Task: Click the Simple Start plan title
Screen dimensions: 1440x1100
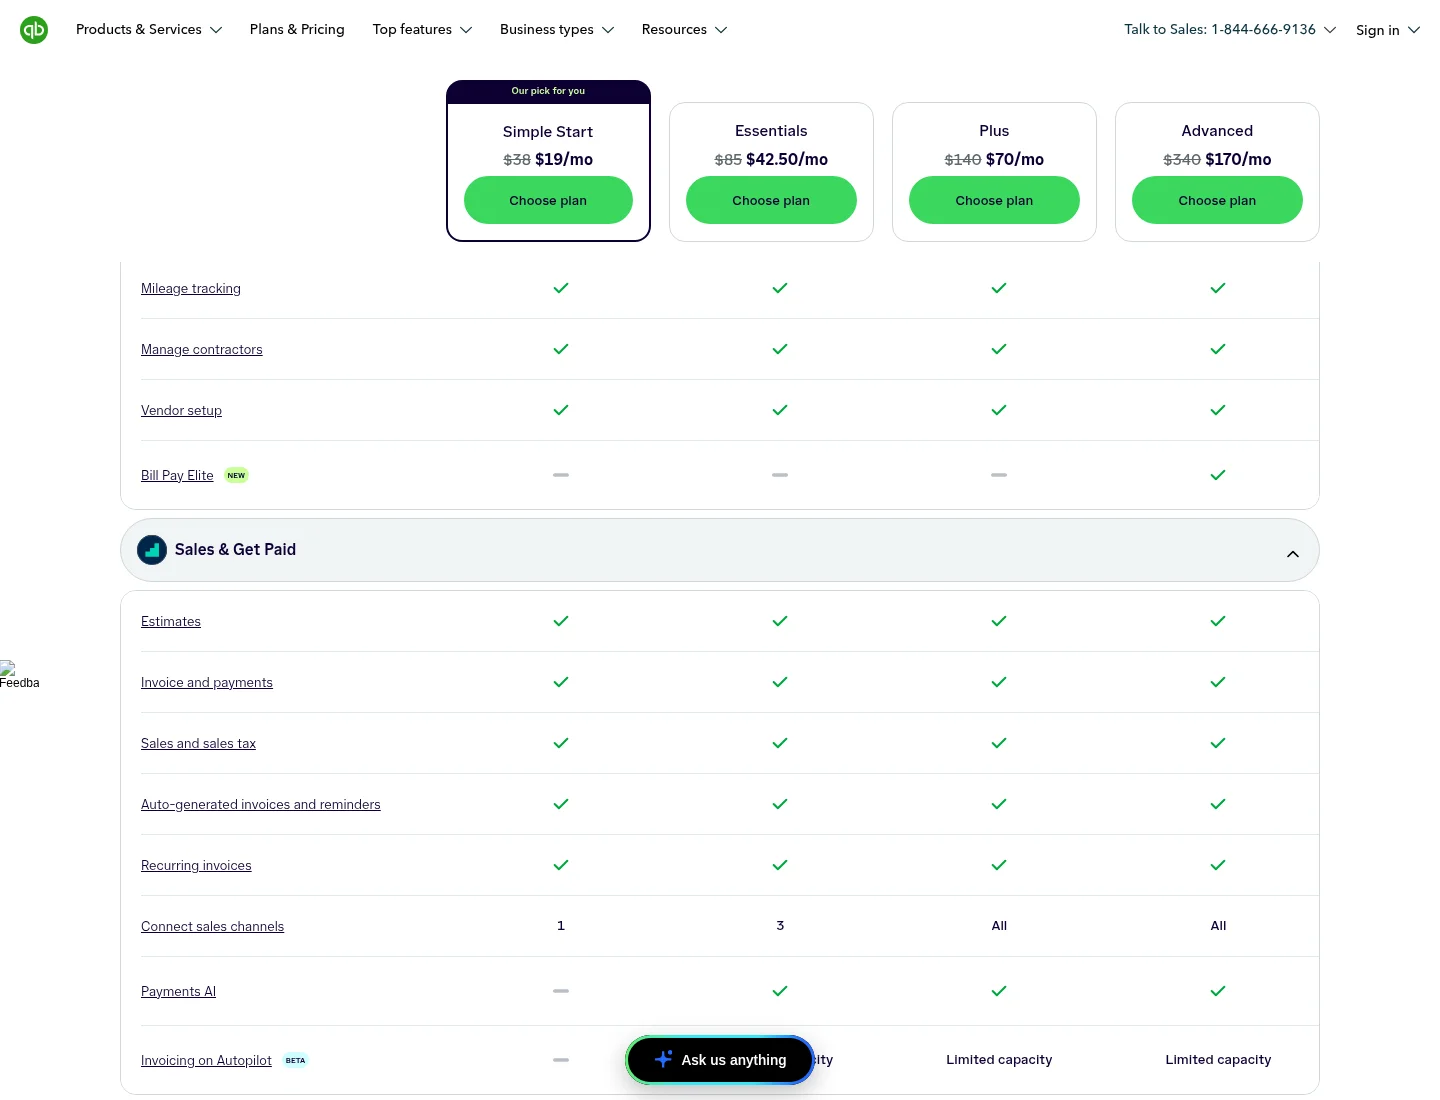Action: [548, 132]
